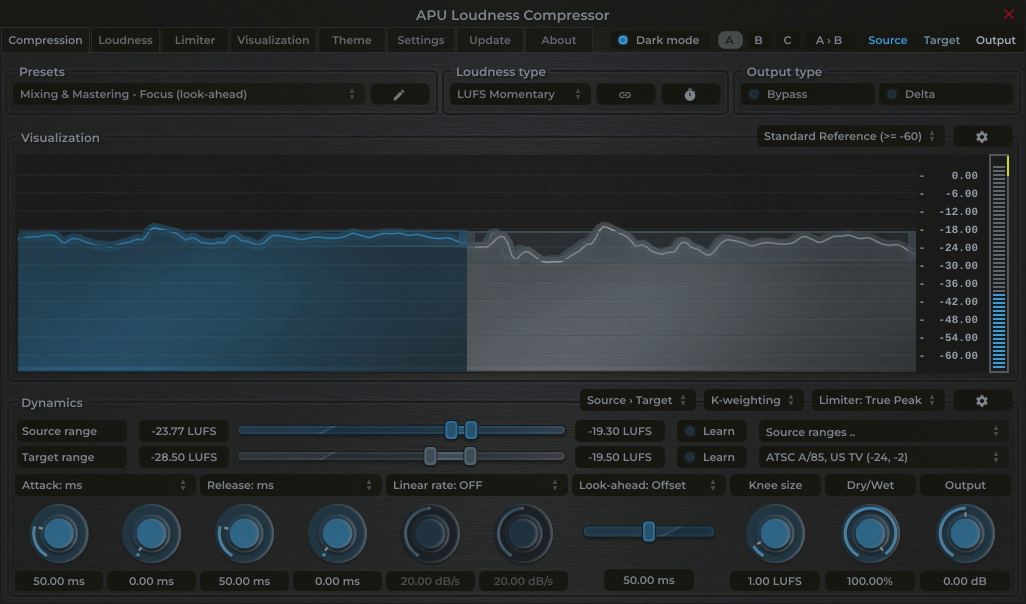Click A › B to copy snapshot

[x=827, y=40]
